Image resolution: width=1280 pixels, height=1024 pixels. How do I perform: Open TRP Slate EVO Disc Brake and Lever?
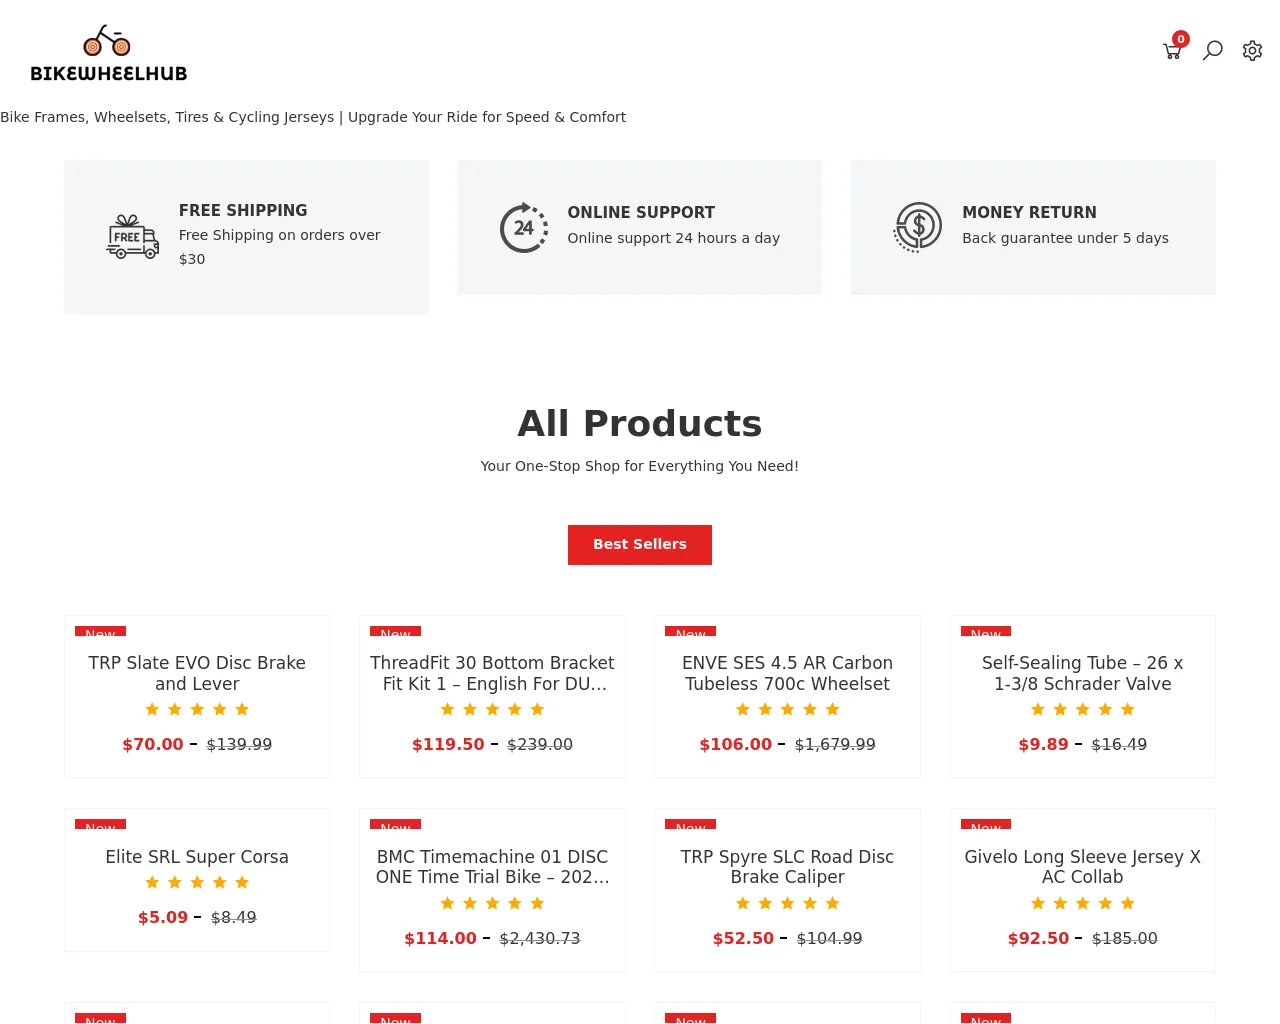[x=197, y=673]
